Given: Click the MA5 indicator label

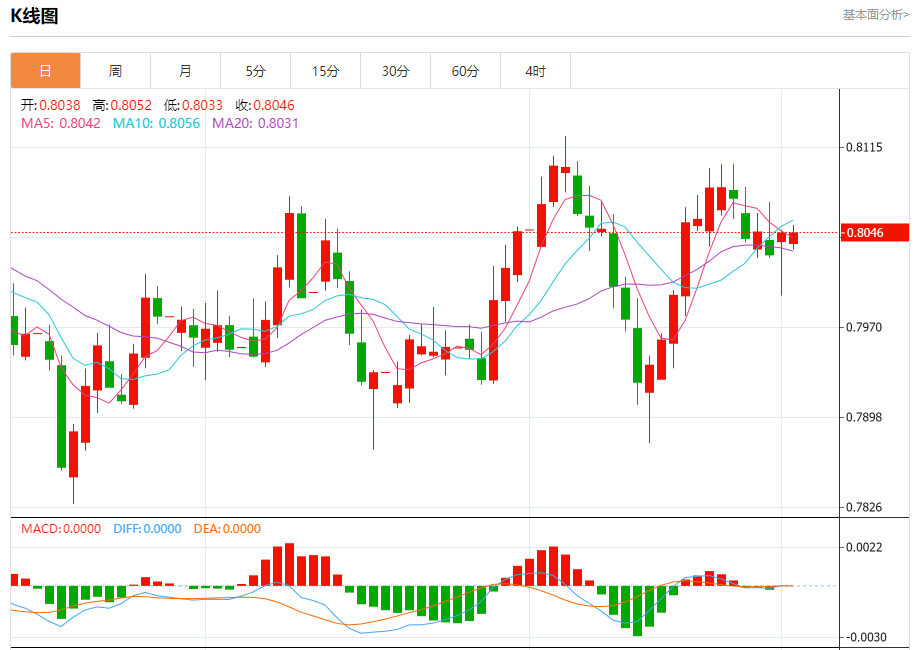Looking at the screenshot, I should (x=61, y=123).
